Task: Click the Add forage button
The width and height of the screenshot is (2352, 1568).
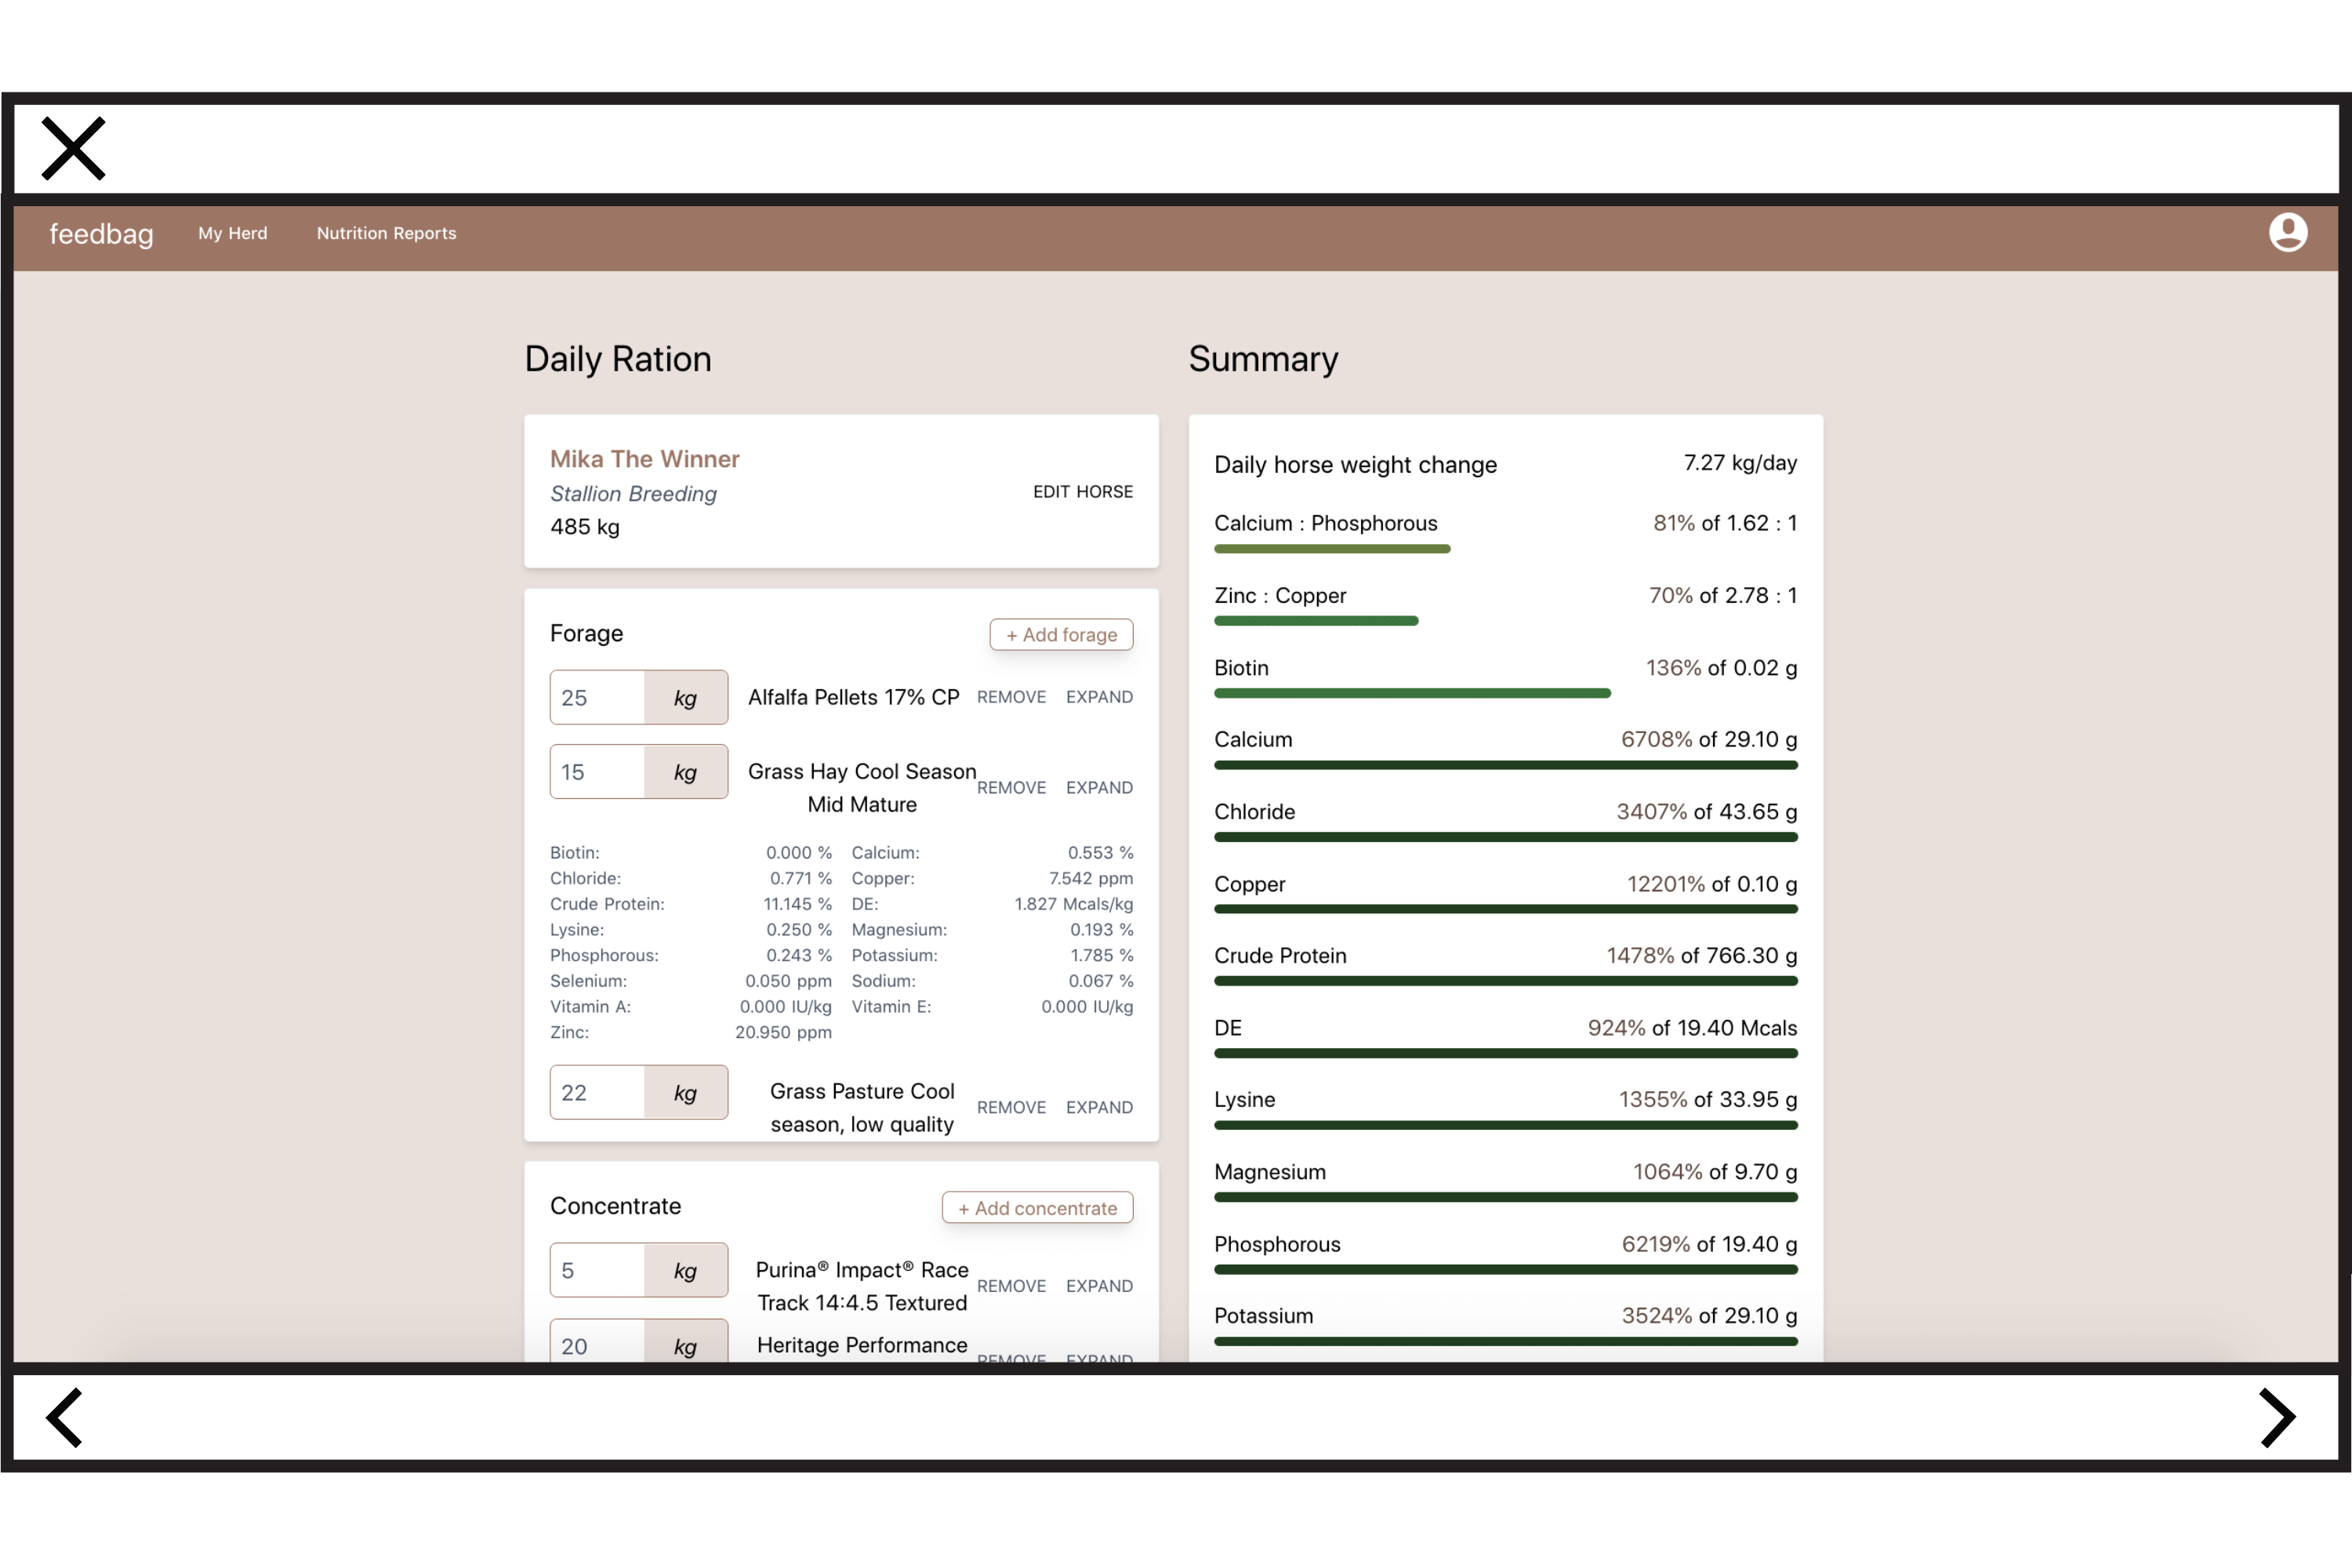Action: (1060, 635)
